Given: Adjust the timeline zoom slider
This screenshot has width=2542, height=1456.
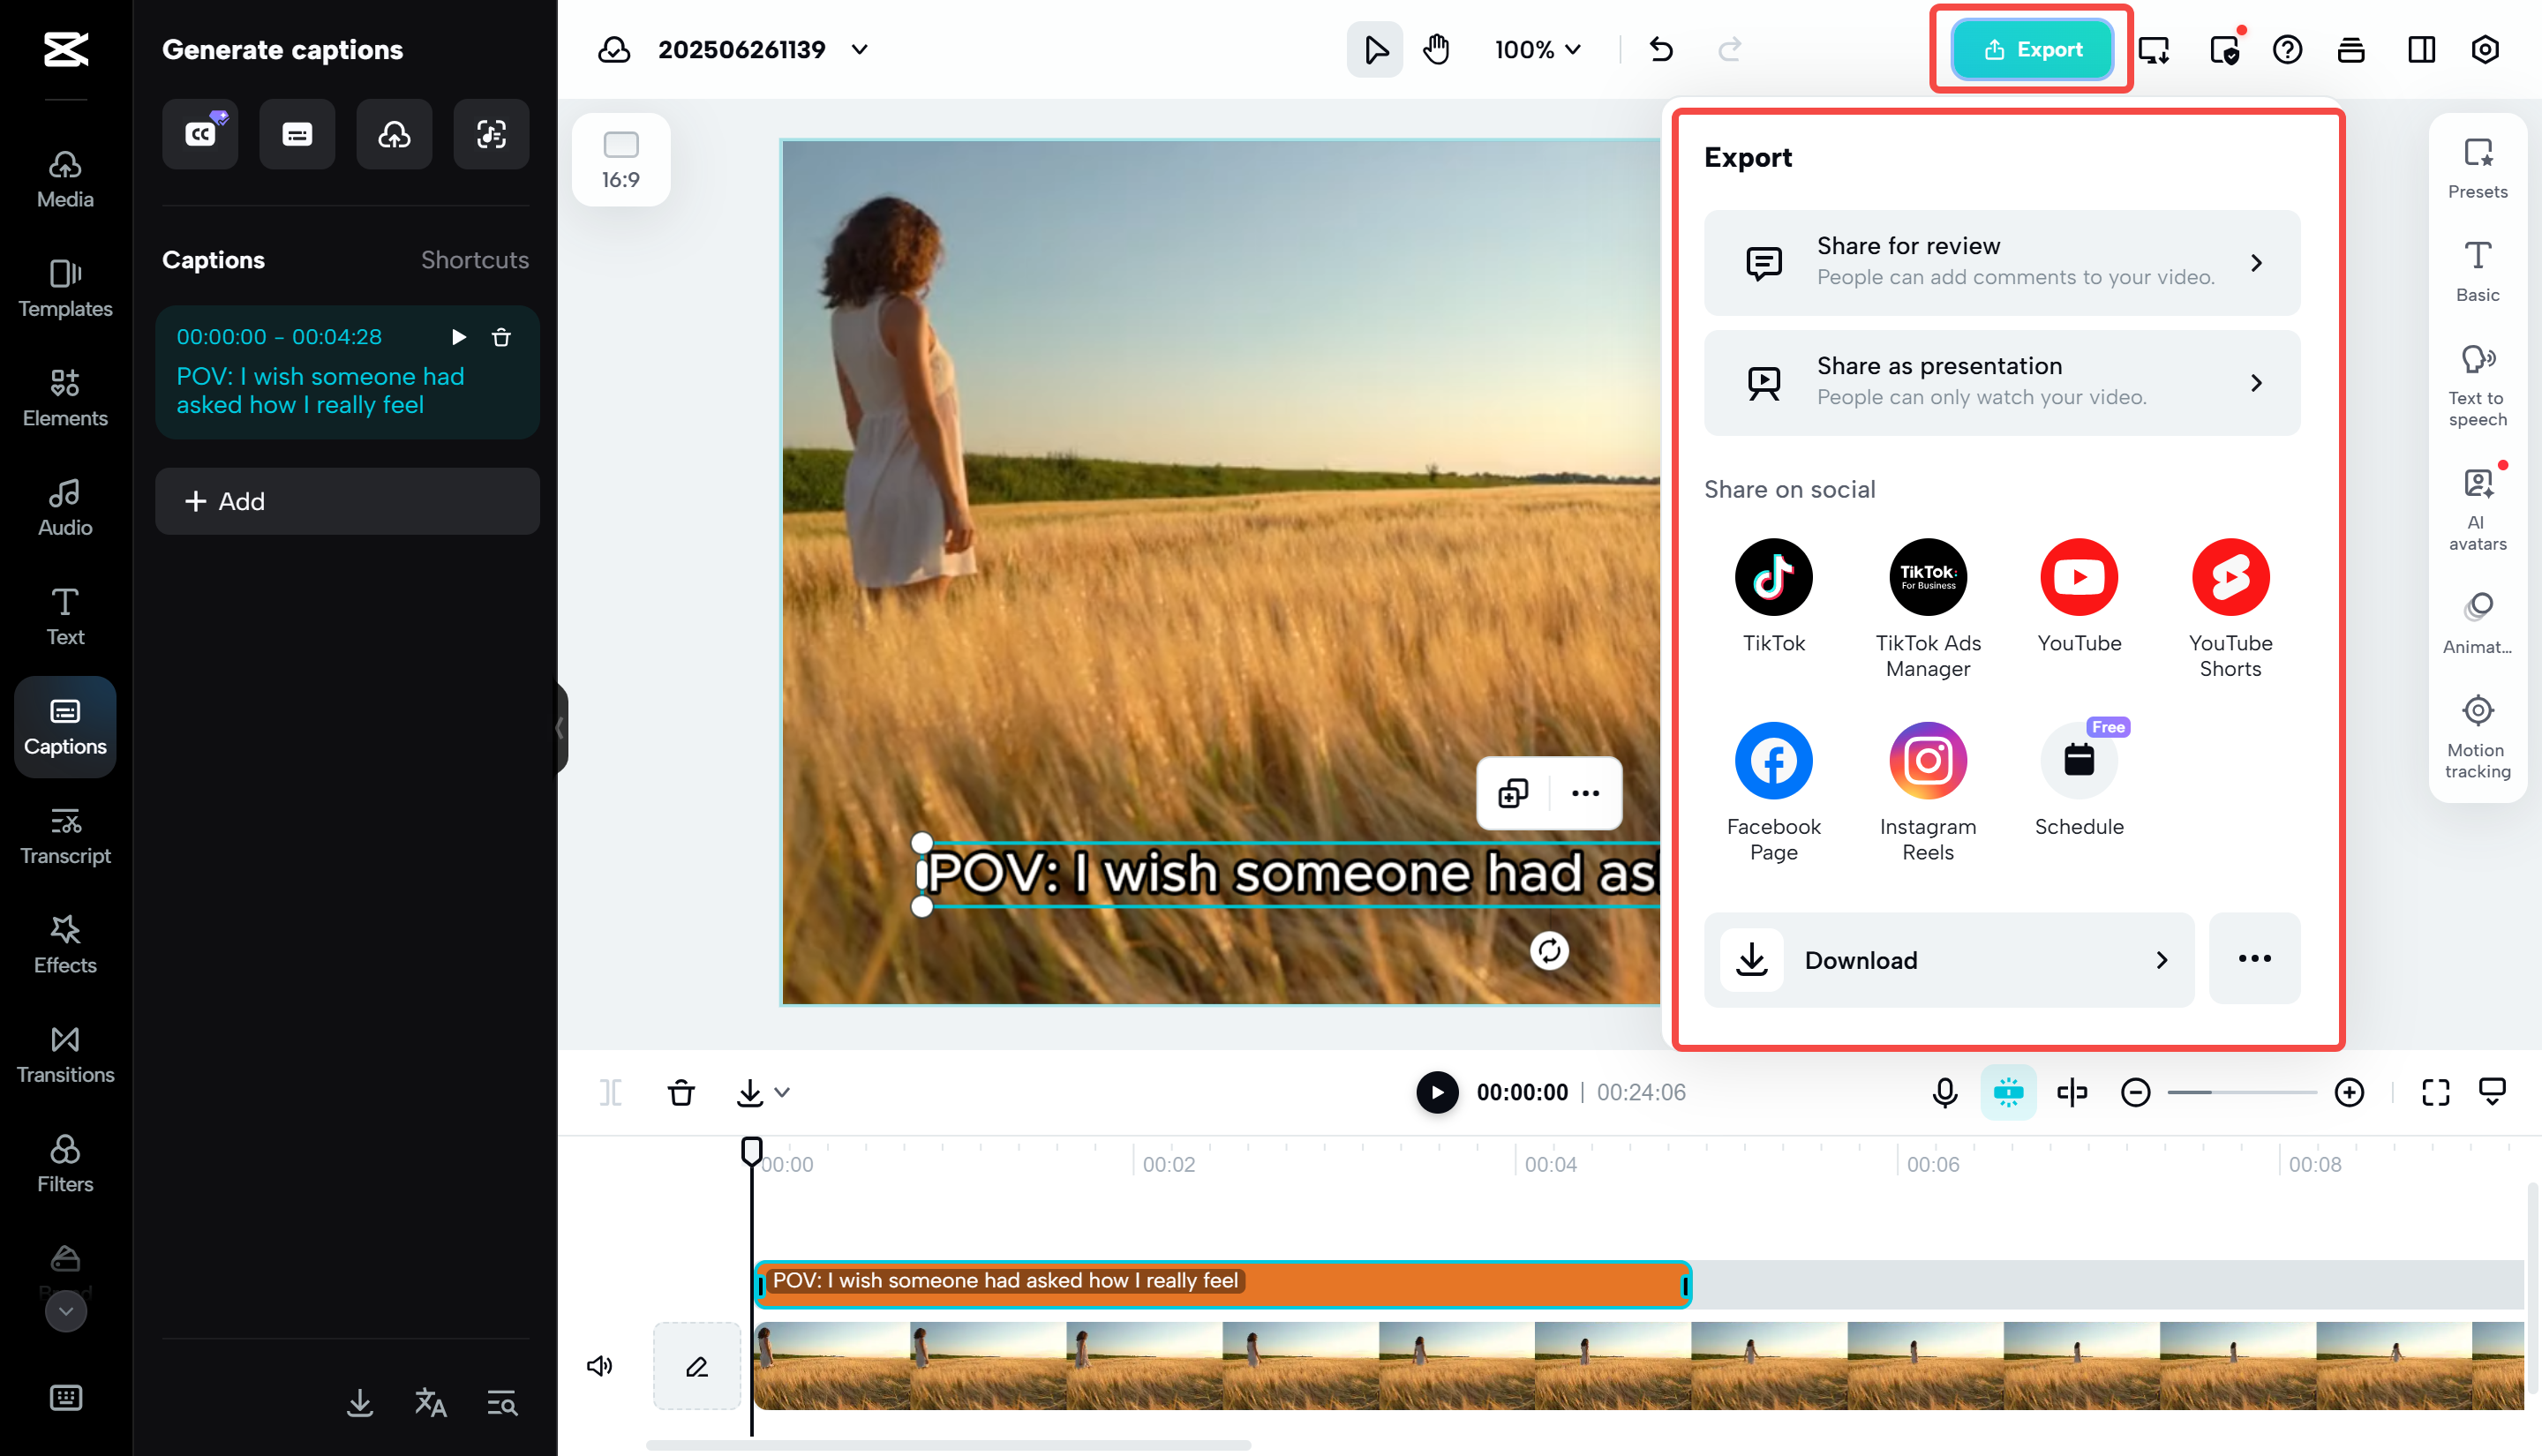Looking at the screenshot, I should [2242, 1092].
